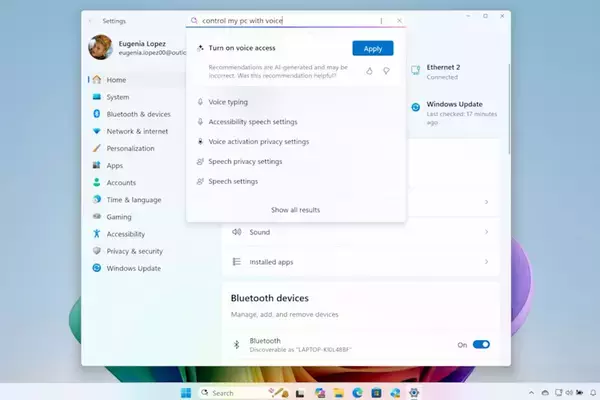
Task: Click the Bluetooth symbol icon
Action: coord(236,344)
